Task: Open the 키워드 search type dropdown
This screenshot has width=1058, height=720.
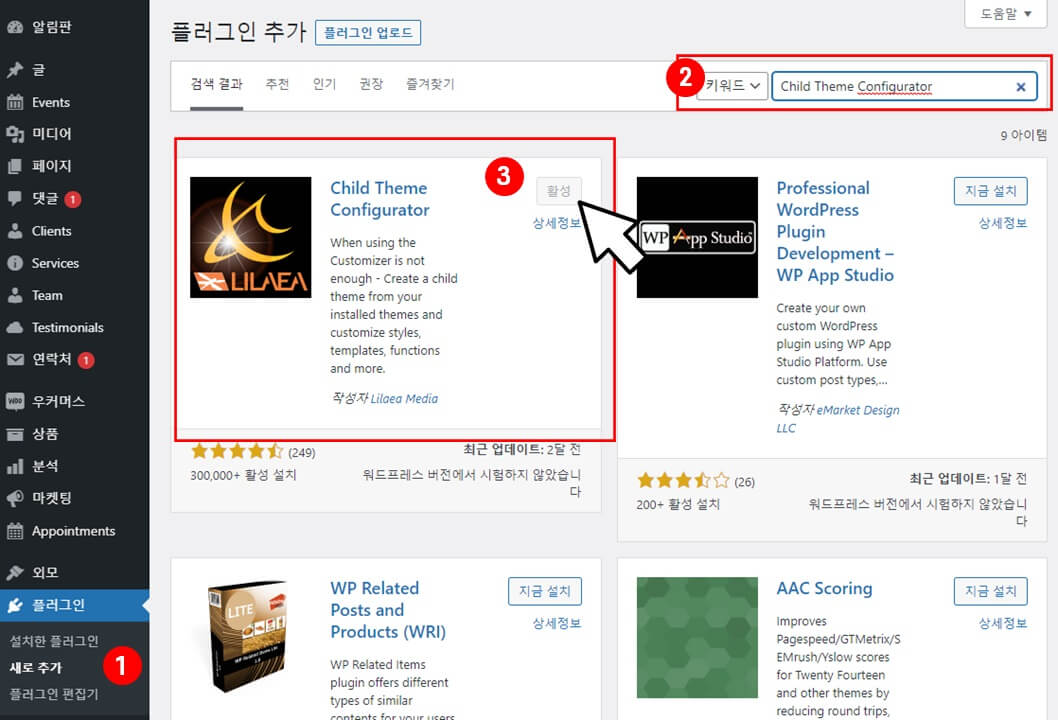Action: [x=733, y=86]
